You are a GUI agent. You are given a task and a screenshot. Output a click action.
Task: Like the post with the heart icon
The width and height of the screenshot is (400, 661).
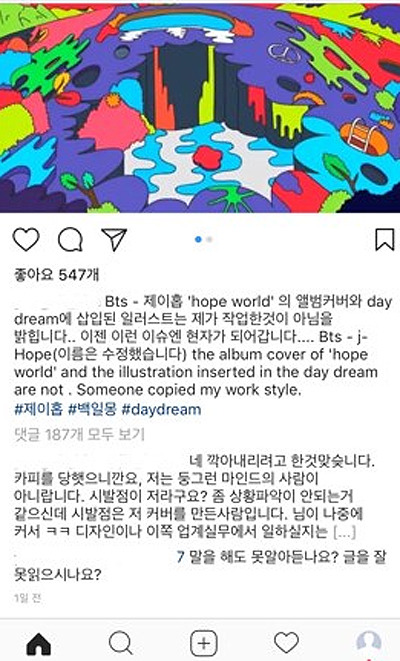click(26, 239)
